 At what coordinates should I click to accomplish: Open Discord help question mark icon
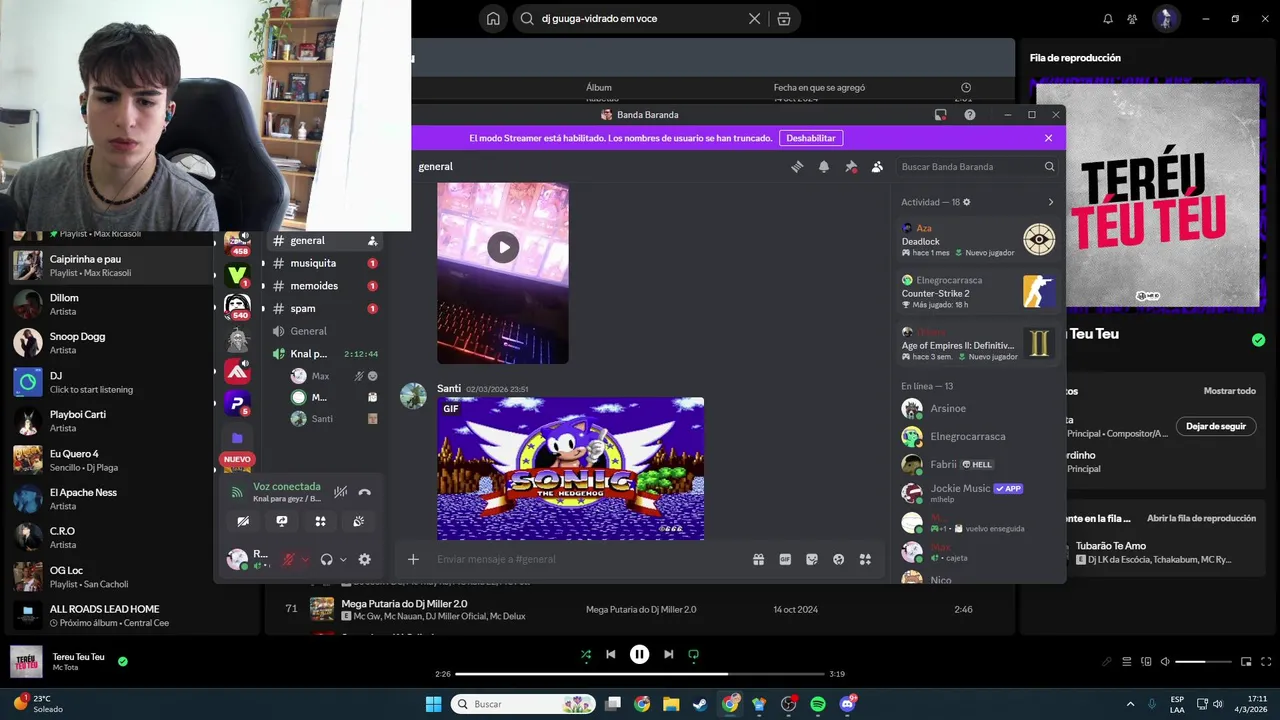tap(970, 115)
